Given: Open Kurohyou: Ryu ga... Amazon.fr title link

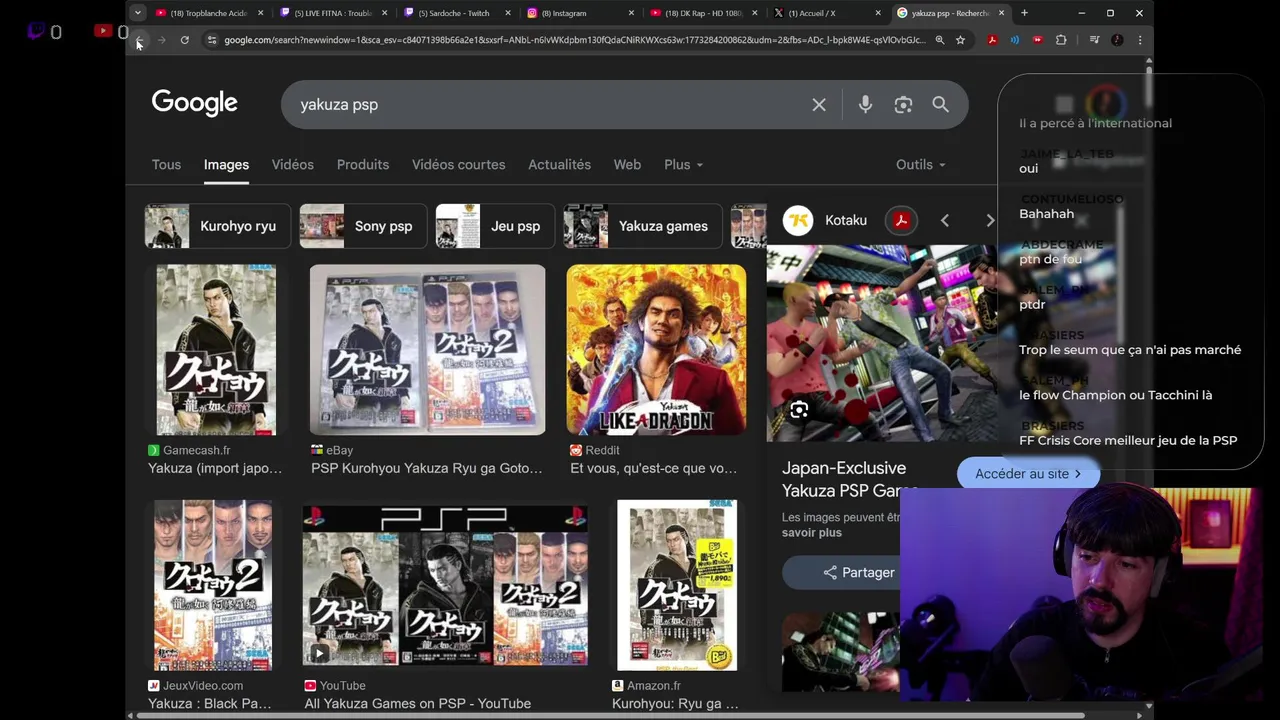Looking at the screenshot, I should tap(675, 703).
